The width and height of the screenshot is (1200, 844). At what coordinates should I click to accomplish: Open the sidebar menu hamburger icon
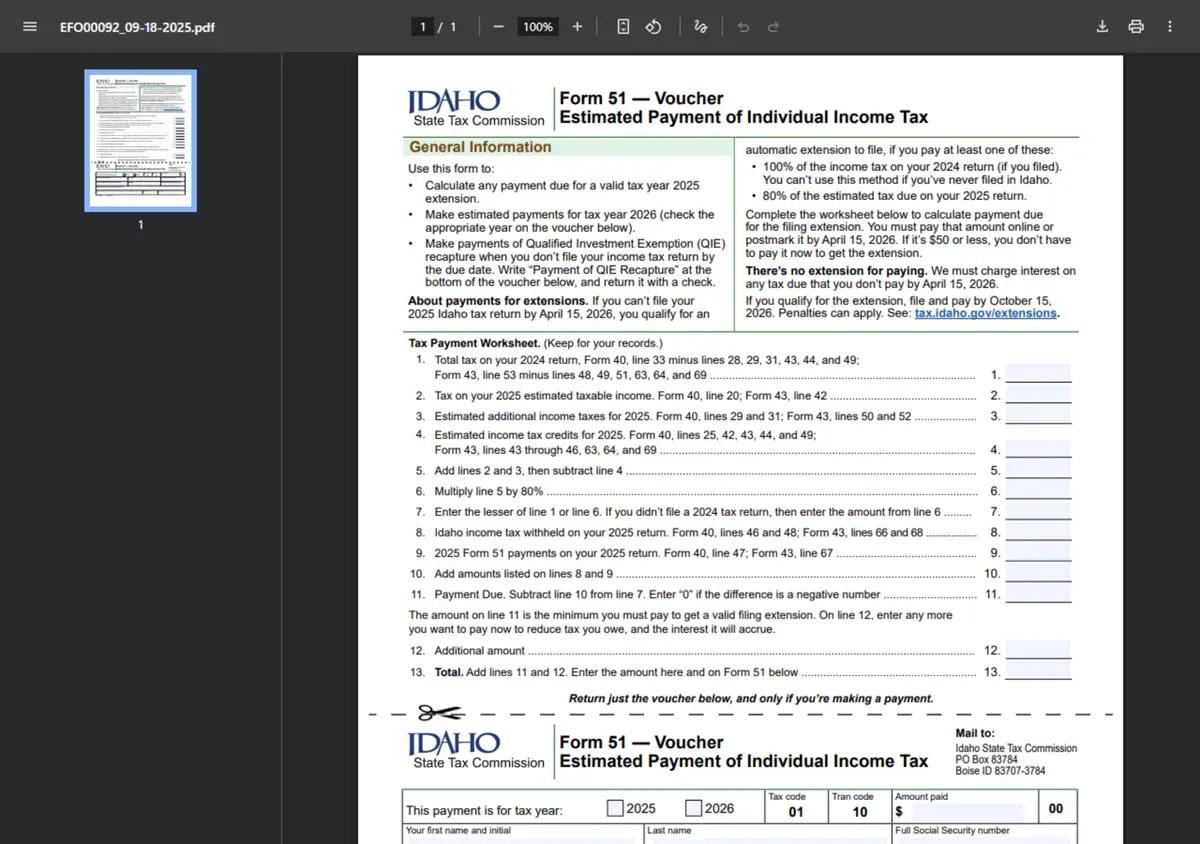click(30, 27)
